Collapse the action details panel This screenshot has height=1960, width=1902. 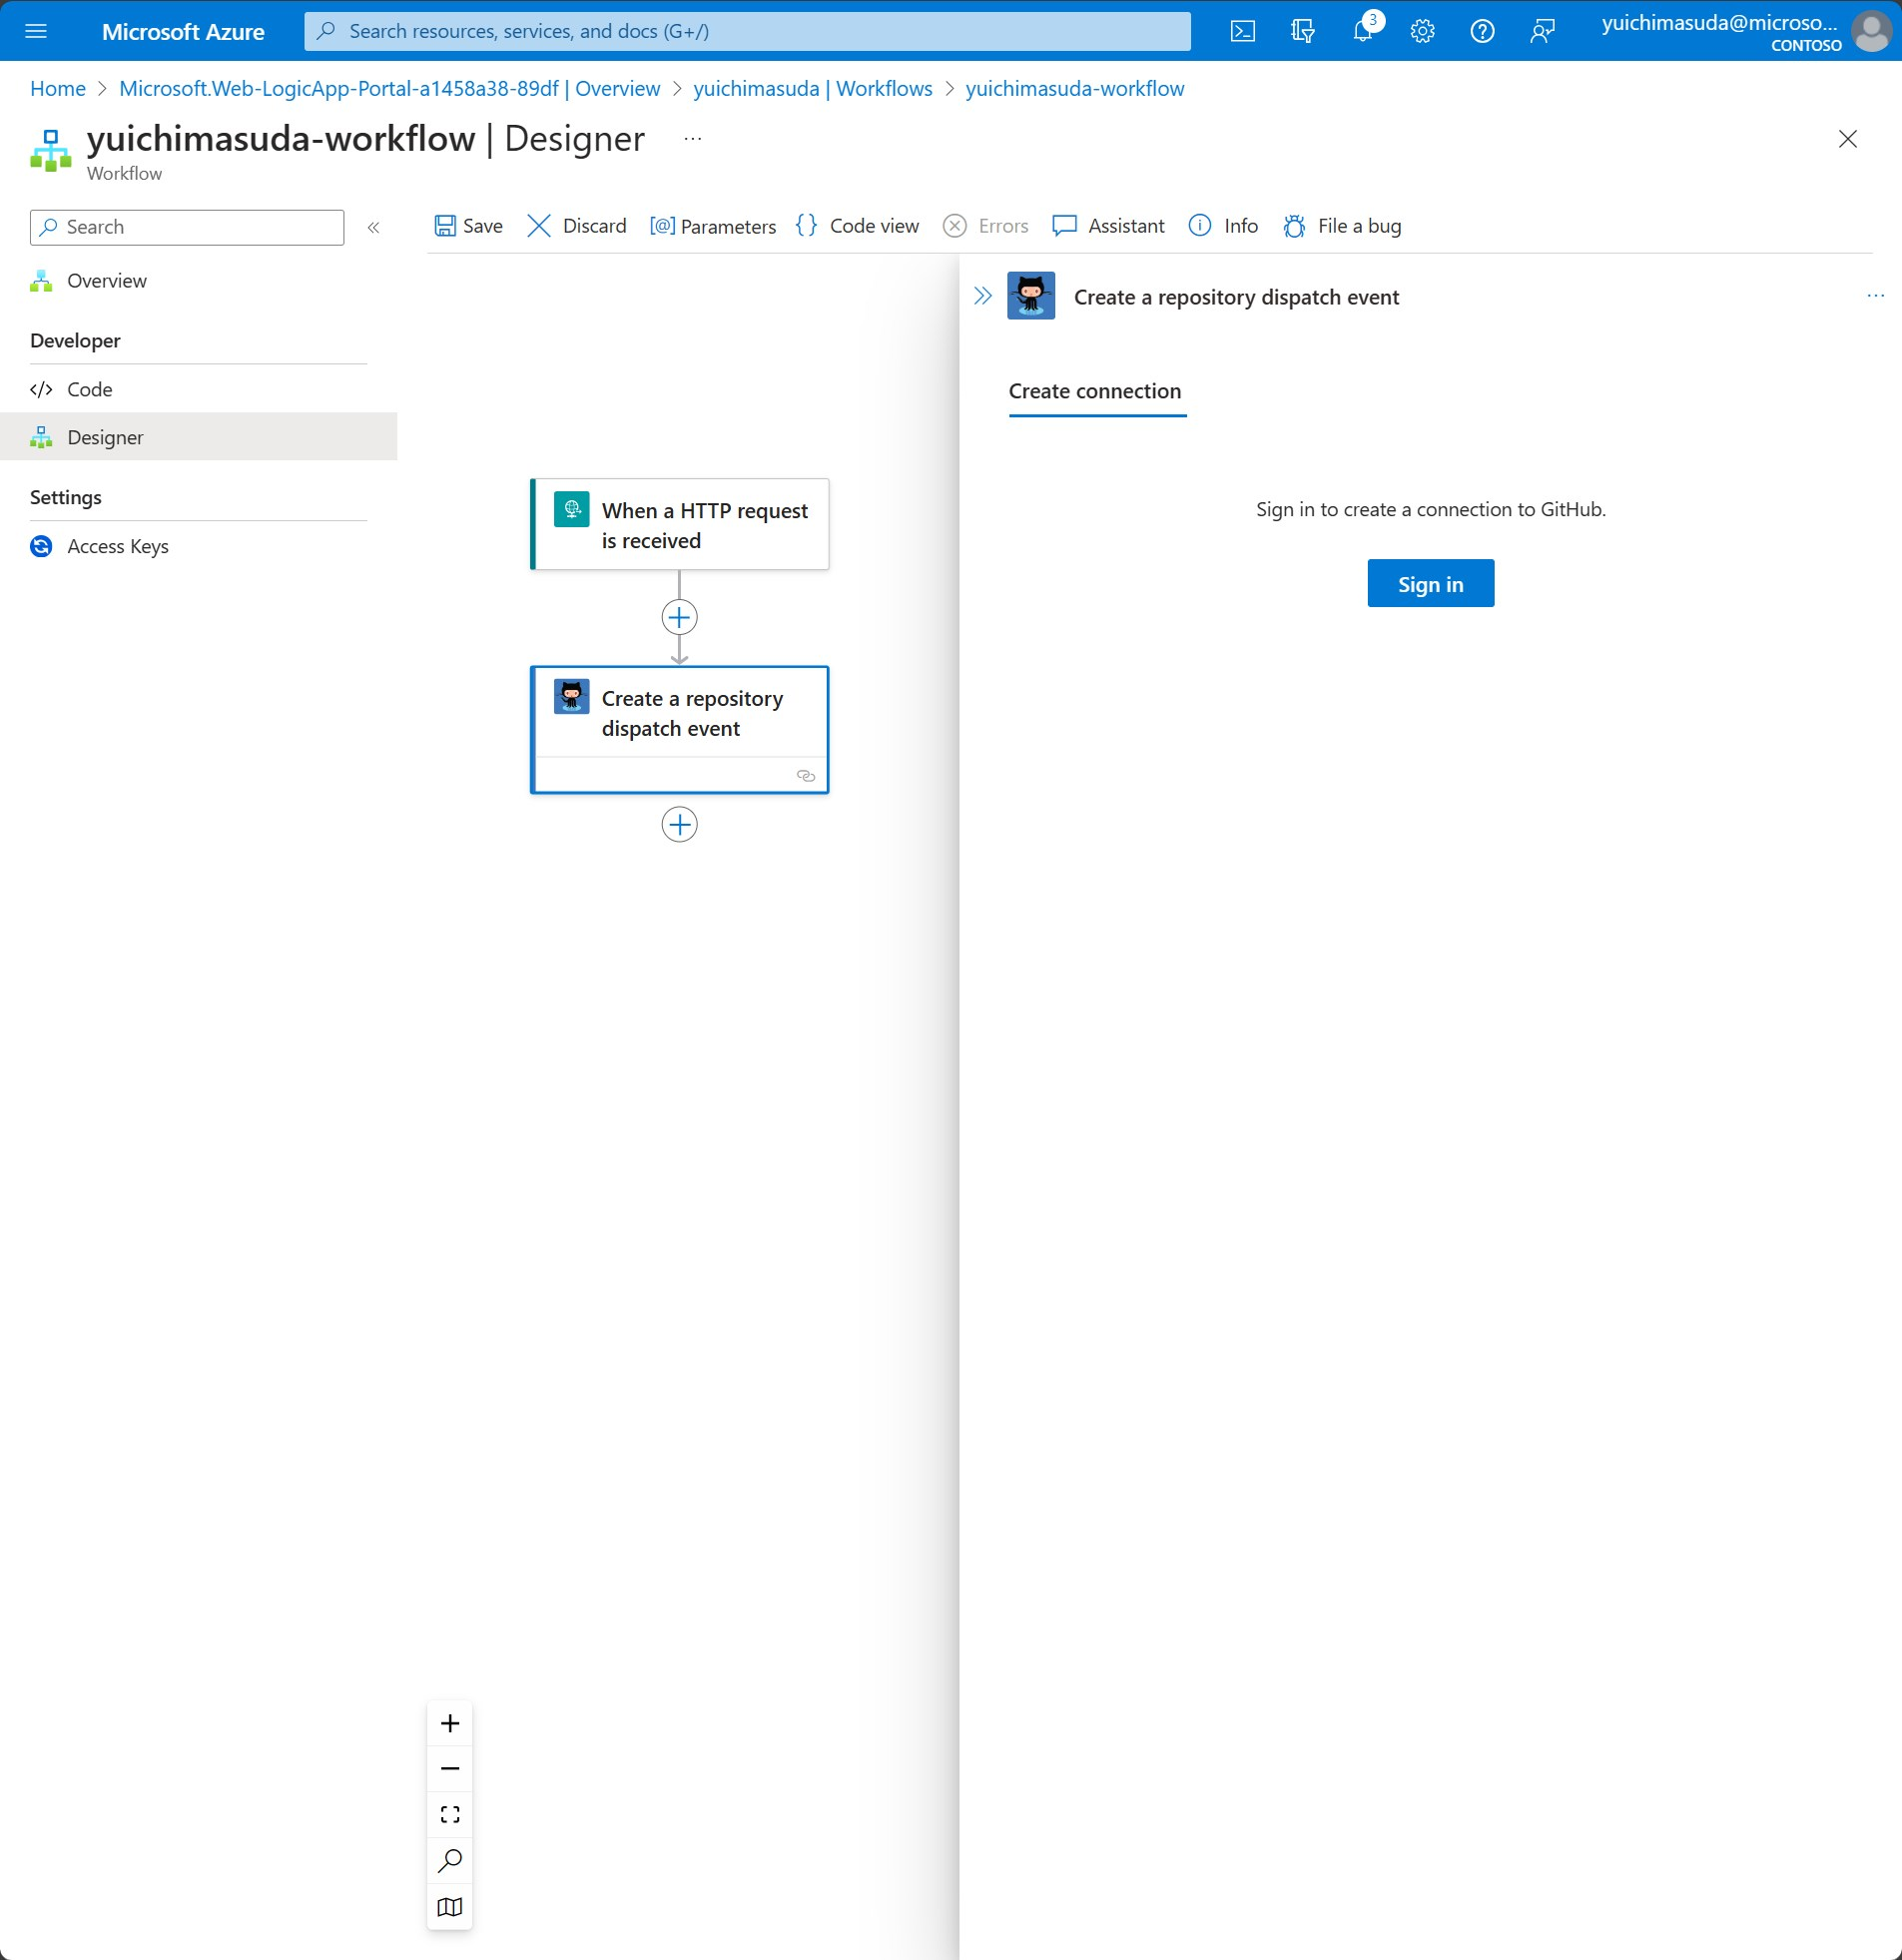[x=983, y=296]
